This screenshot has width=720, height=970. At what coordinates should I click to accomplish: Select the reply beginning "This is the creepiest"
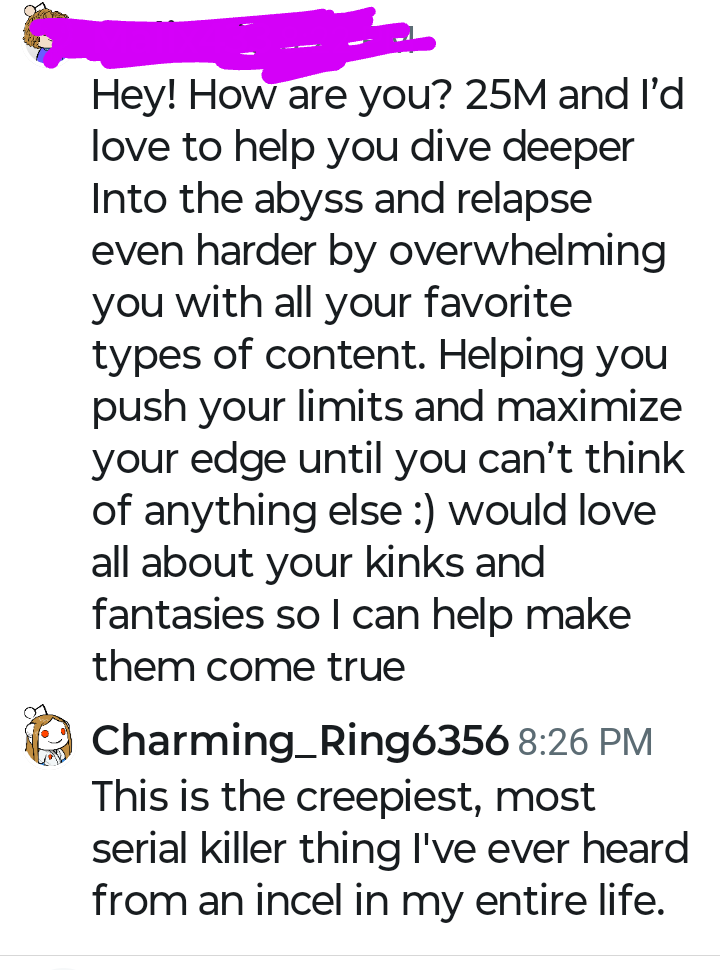coord(390,848)
